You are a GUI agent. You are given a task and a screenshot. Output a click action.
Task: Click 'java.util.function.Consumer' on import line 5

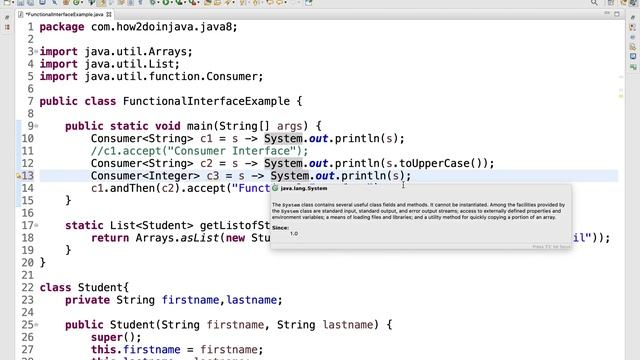click(x=171, y=77)
